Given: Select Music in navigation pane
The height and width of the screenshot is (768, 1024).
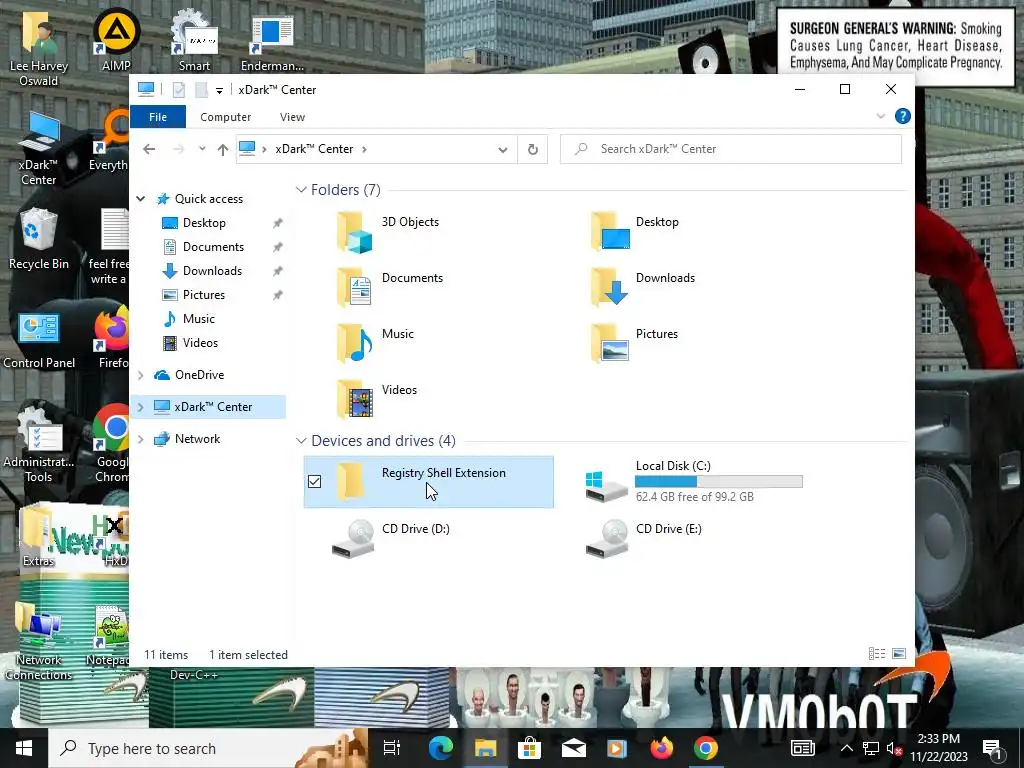Looking at the screenshot, I should click(199, 319).
